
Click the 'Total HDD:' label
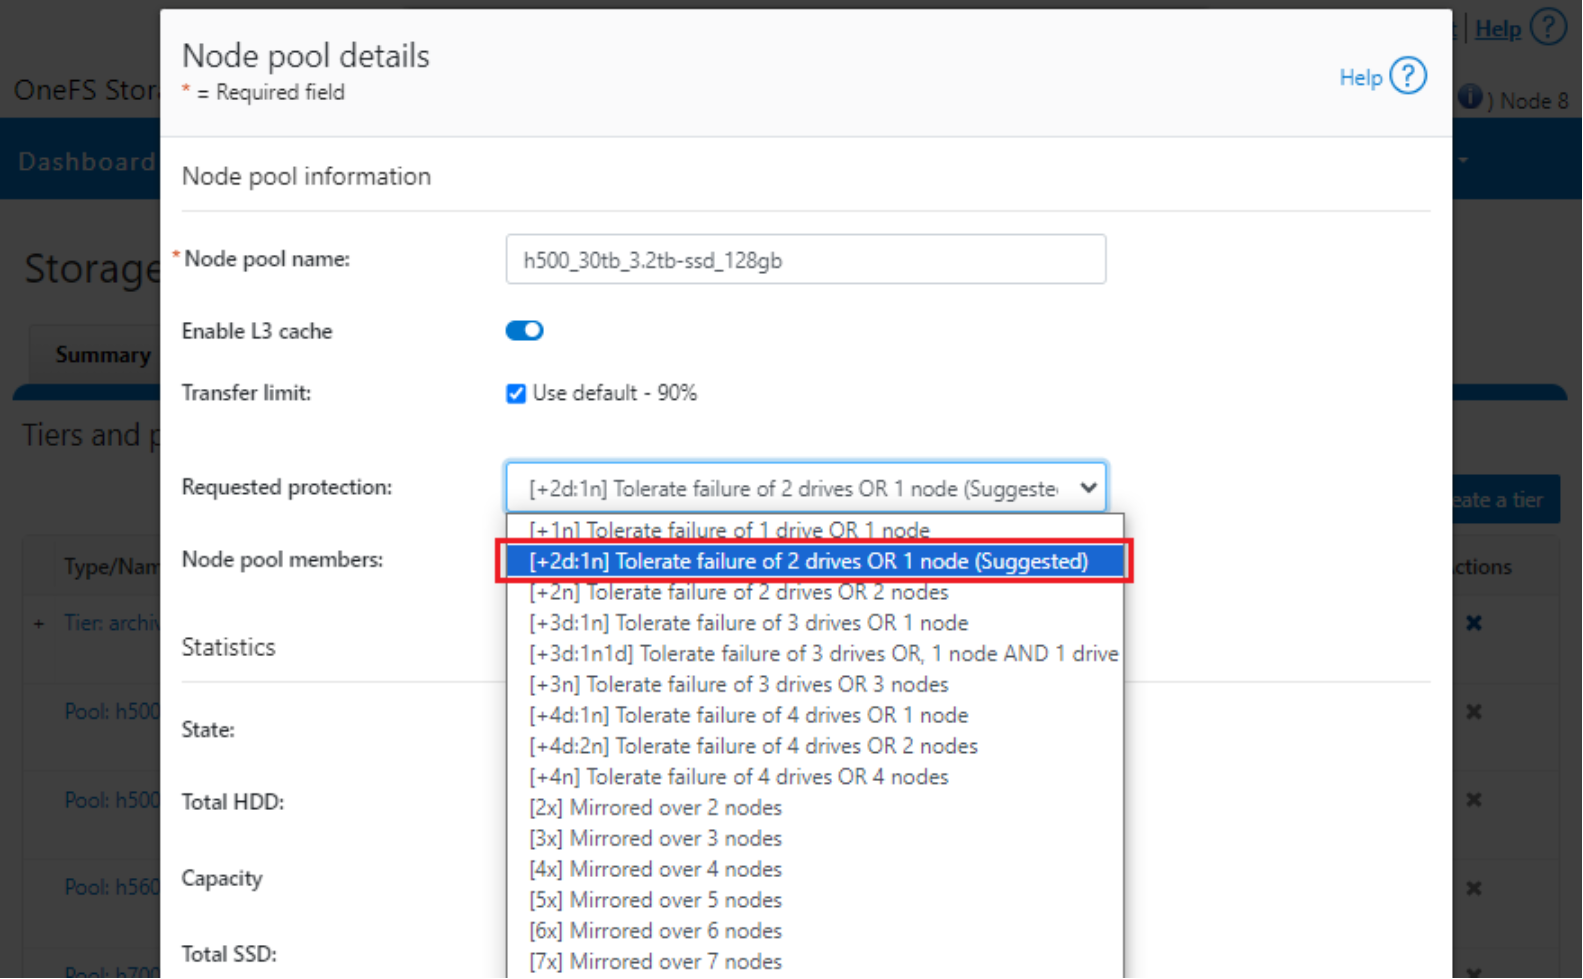[x=233, y=802]
